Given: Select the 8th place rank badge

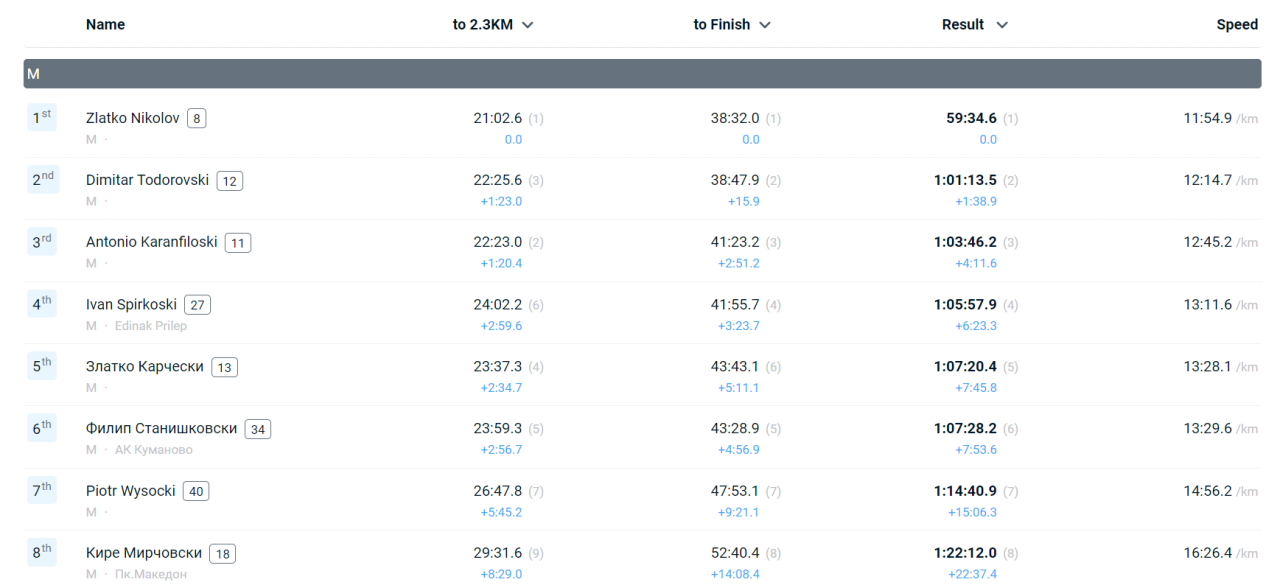Looking at the screenshot, I should (42, 551).
